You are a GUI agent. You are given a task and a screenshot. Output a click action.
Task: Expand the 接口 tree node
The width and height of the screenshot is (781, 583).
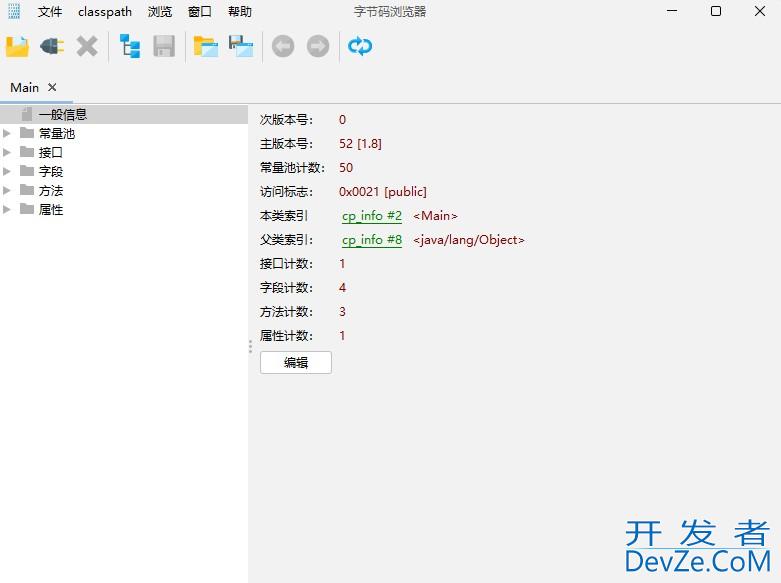8,152
